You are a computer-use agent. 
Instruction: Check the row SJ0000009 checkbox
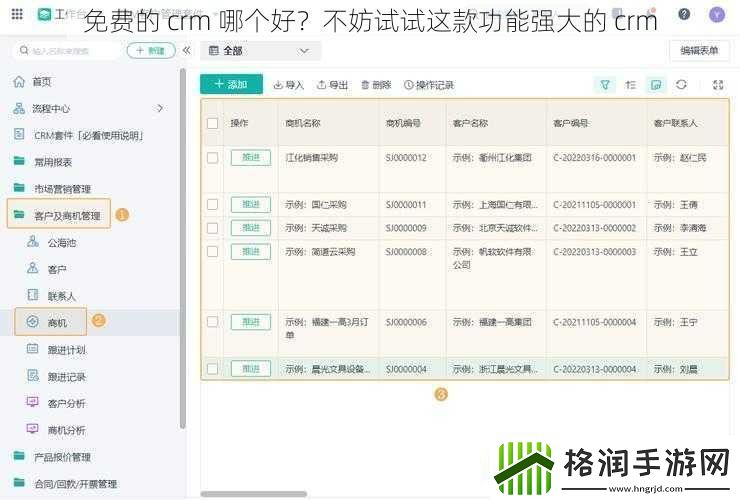point(212,228)
